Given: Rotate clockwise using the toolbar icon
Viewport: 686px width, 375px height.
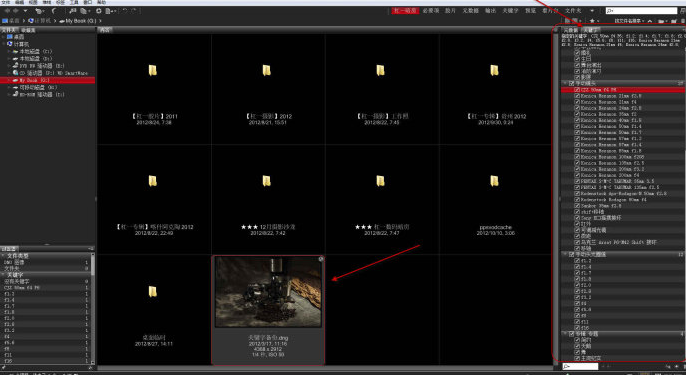Looking at the screenshot, I should 133,11.
